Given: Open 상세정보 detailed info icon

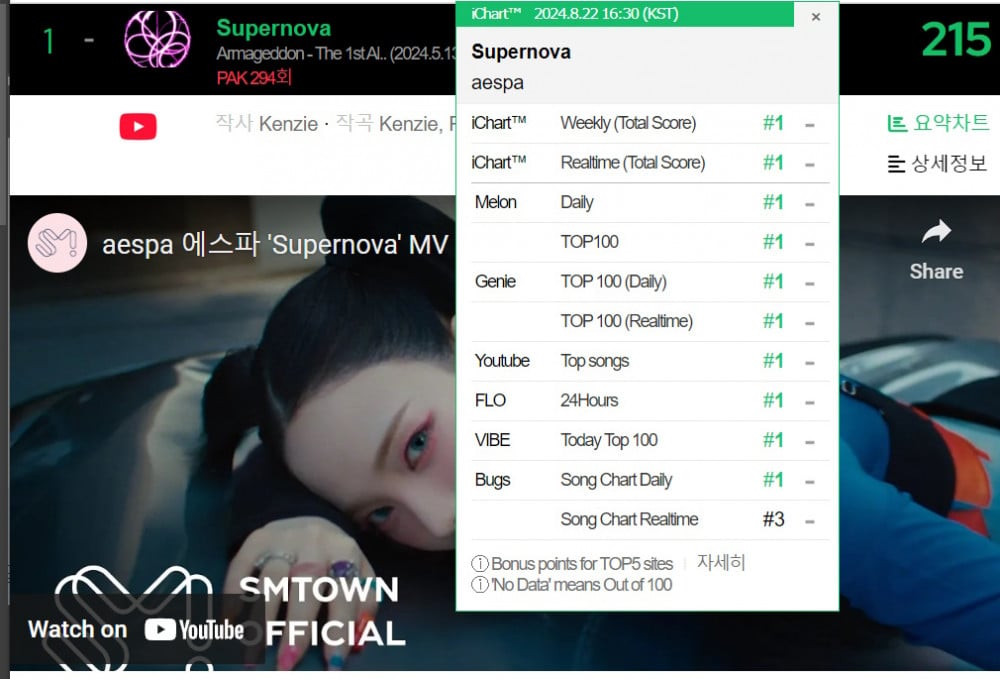Looking at the screenshot, I should point(896,164).
